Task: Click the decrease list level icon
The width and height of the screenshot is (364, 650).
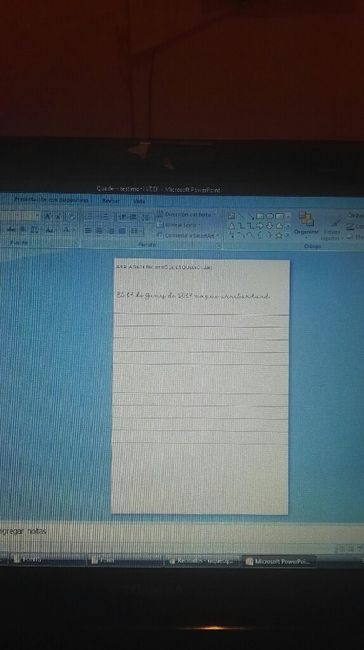Action: [123, 217]
